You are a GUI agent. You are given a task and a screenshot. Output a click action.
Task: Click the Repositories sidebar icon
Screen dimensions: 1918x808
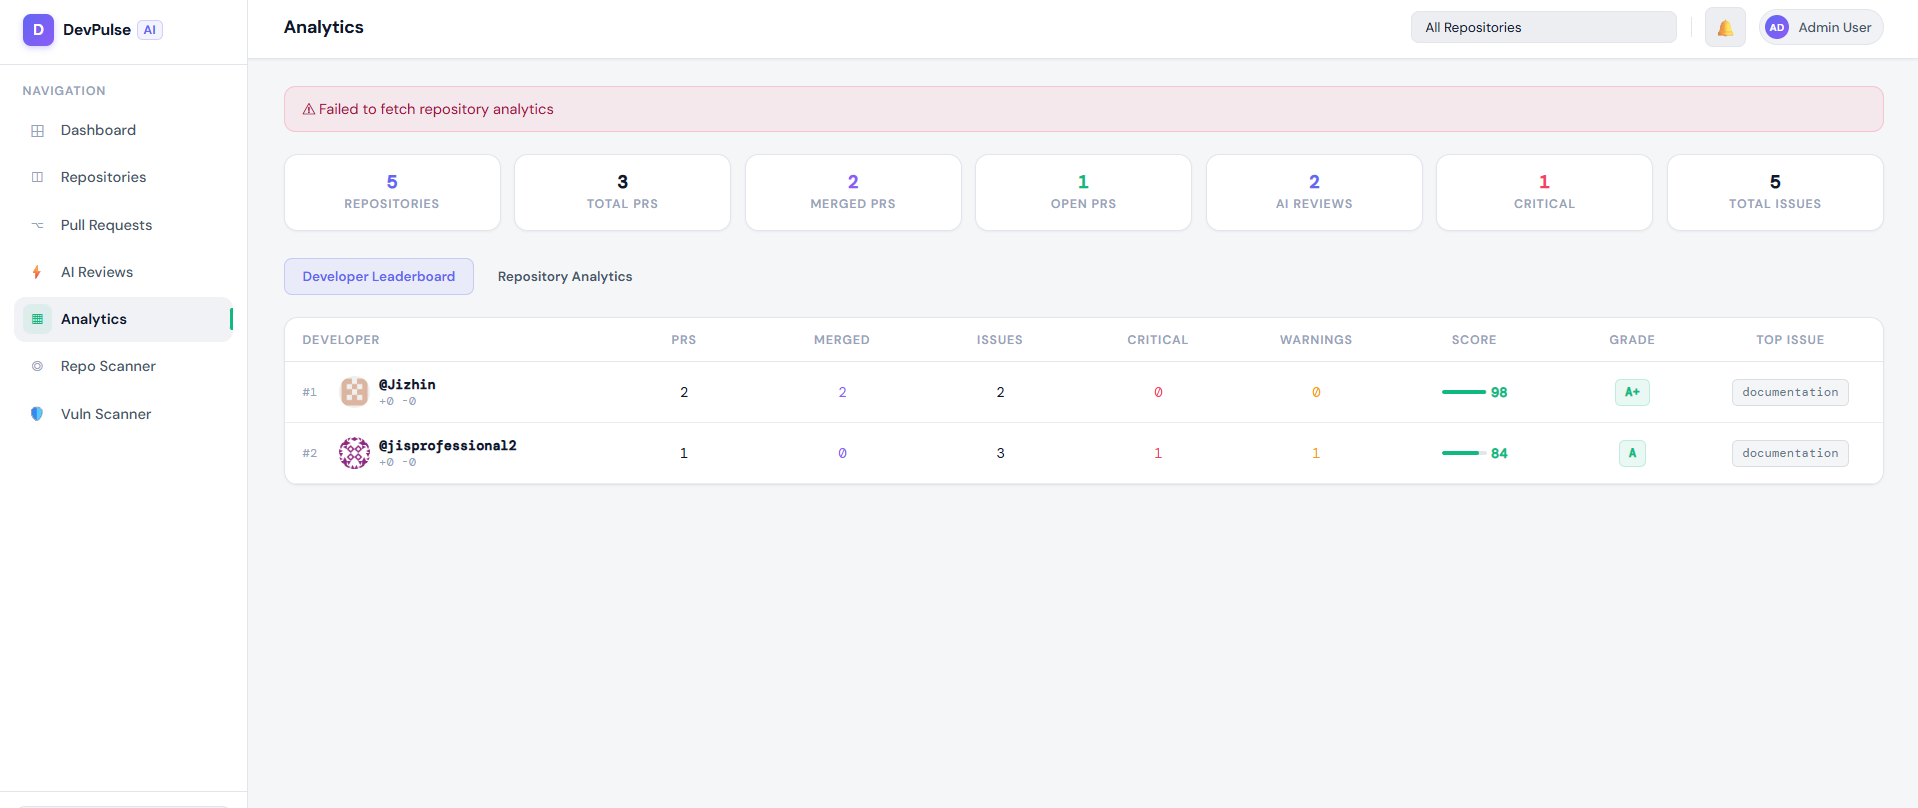38,177
